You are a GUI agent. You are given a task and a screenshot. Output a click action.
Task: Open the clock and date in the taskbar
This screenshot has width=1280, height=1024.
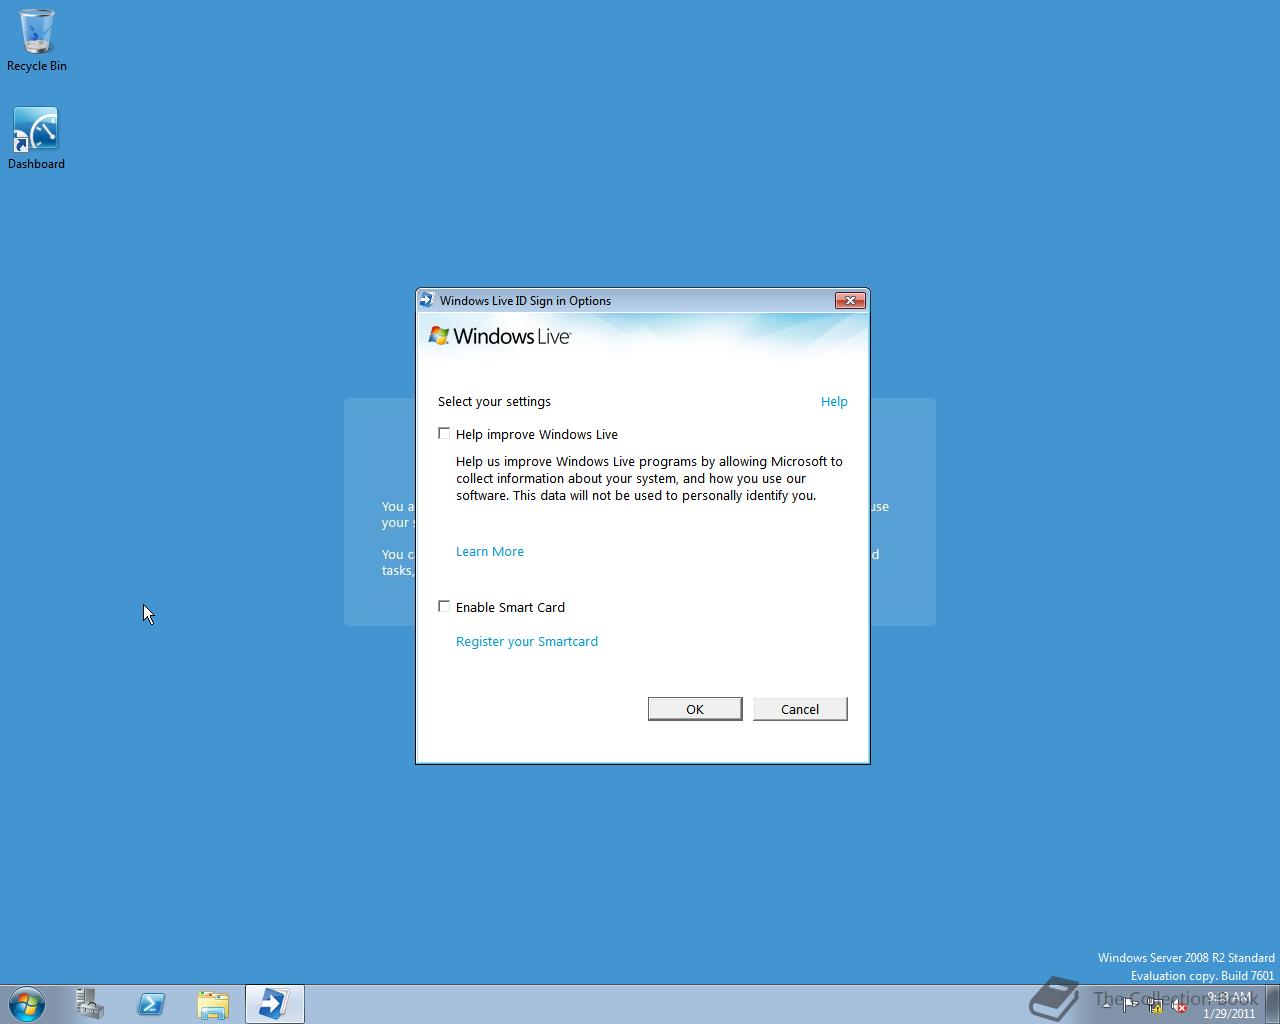pyautogui.click(x=1228, y=1005)
